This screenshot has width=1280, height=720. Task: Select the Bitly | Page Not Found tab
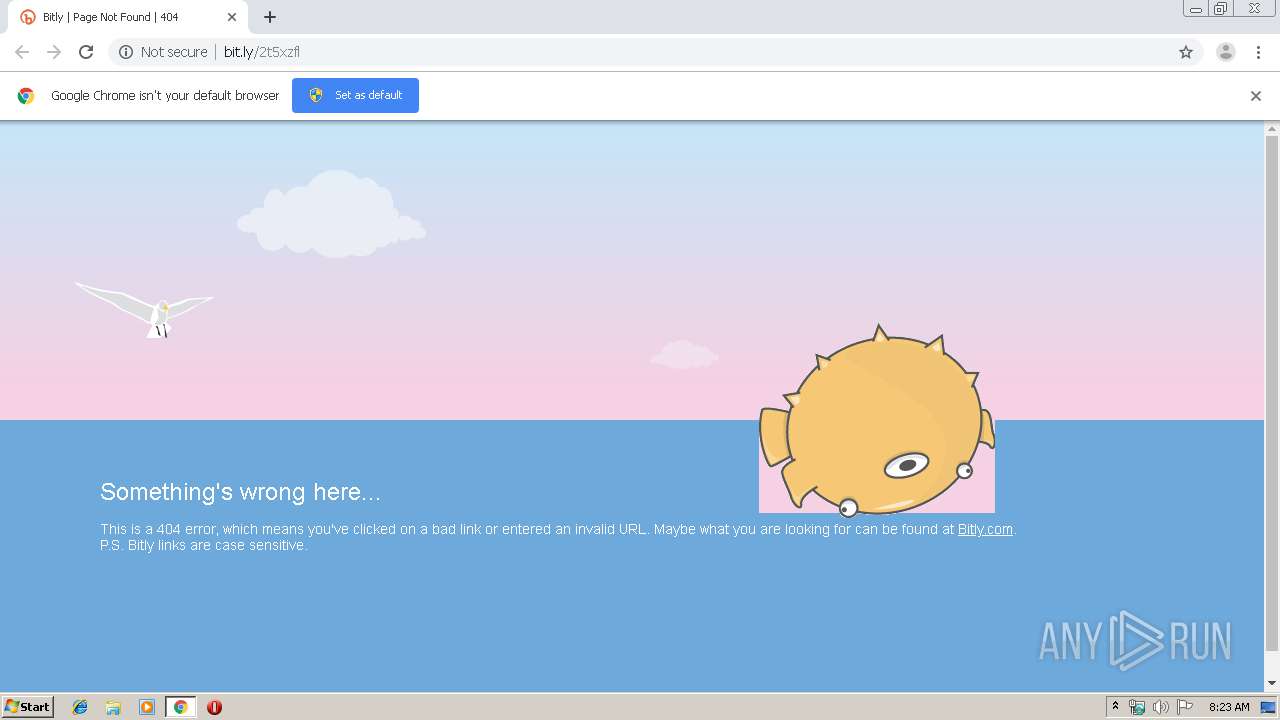click(x=128, y=17)
